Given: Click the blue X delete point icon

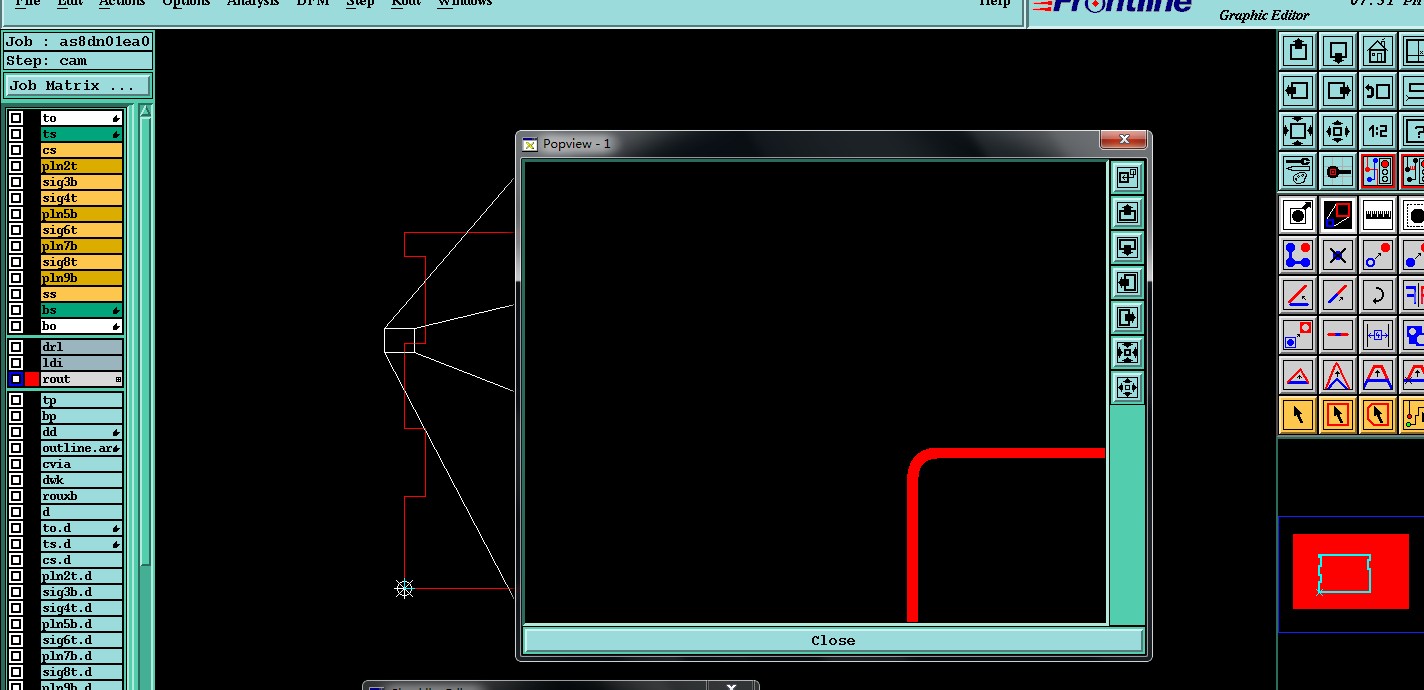Looking at the screenshot, I should pos(1338,254).
